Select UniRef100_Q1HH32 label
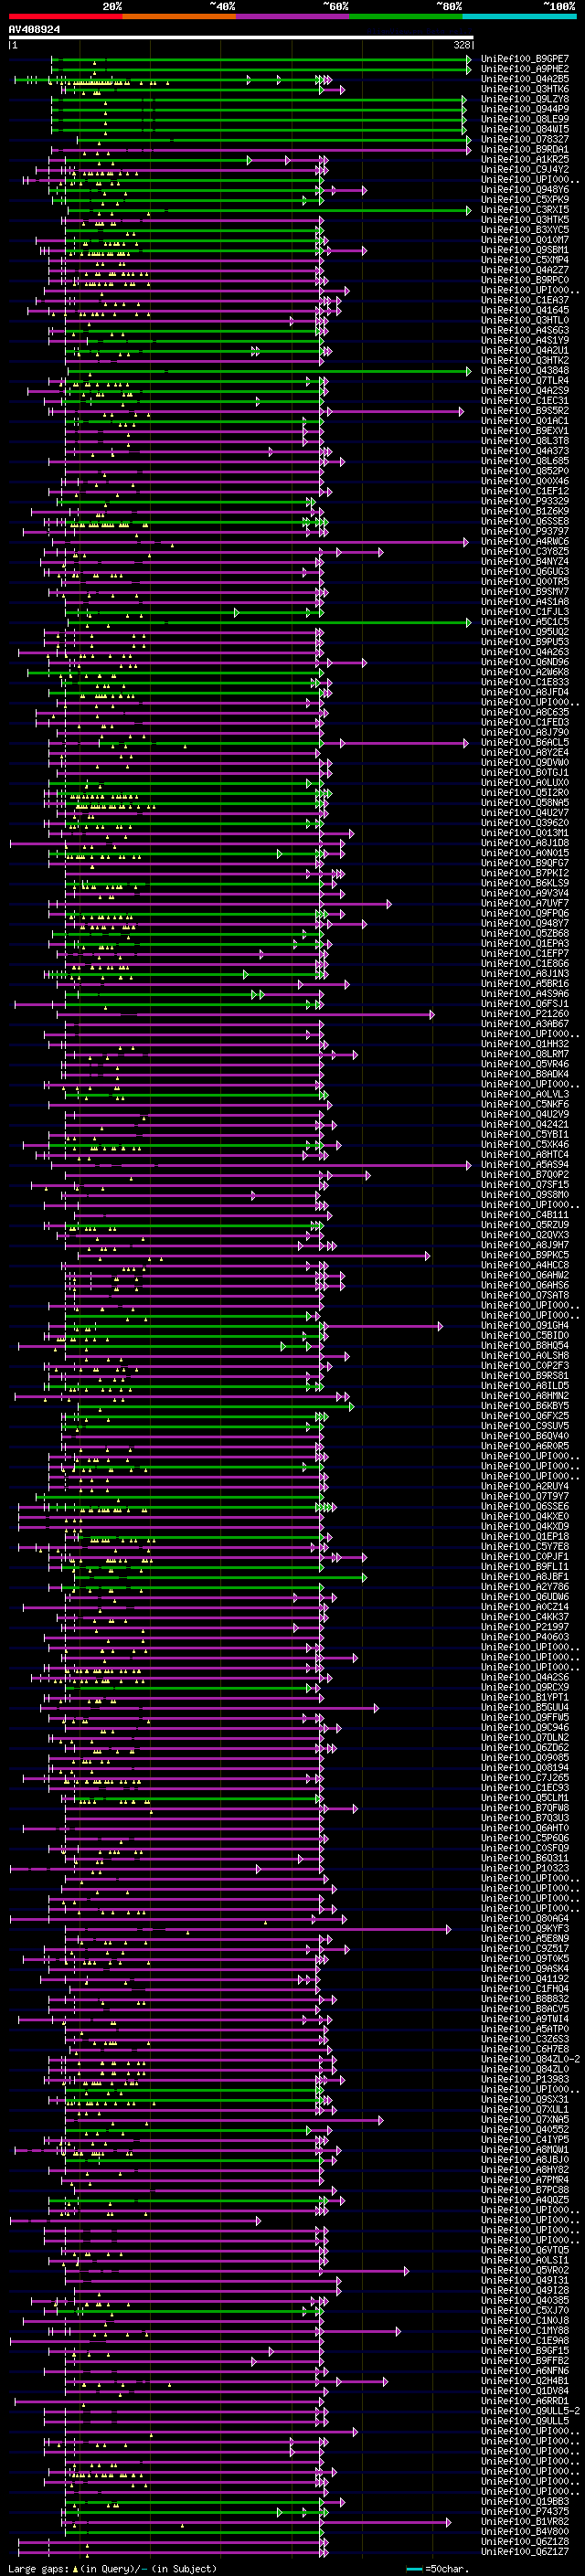This screenshot has height=2576, width=585. [x=525, y=1044]
